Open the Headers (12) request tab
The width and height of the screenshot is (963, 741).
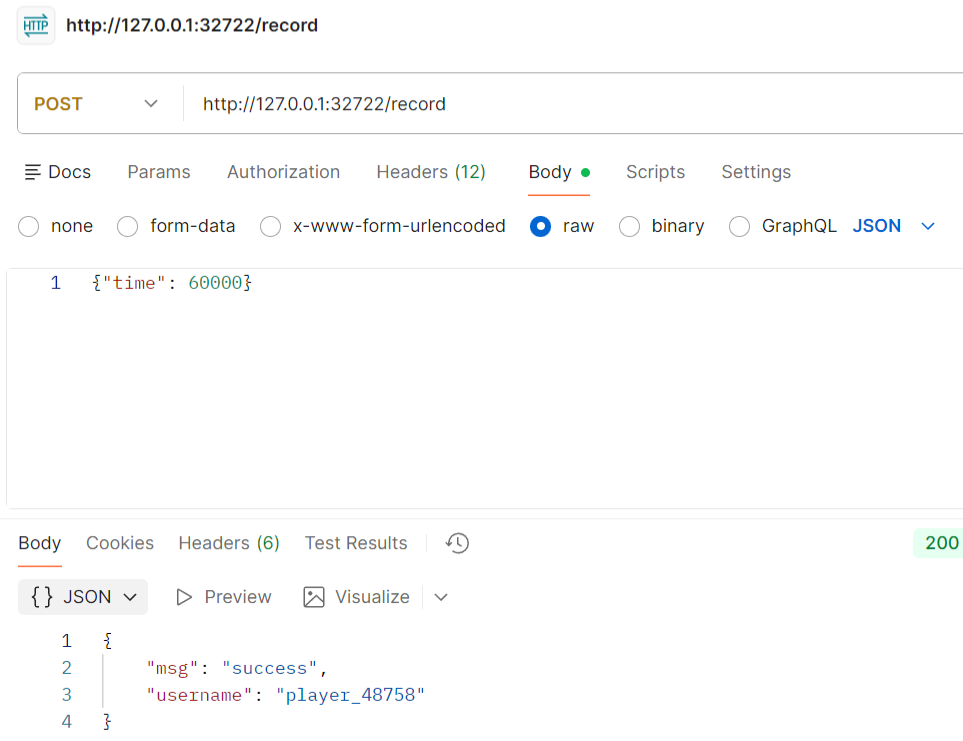click(430, 172)
